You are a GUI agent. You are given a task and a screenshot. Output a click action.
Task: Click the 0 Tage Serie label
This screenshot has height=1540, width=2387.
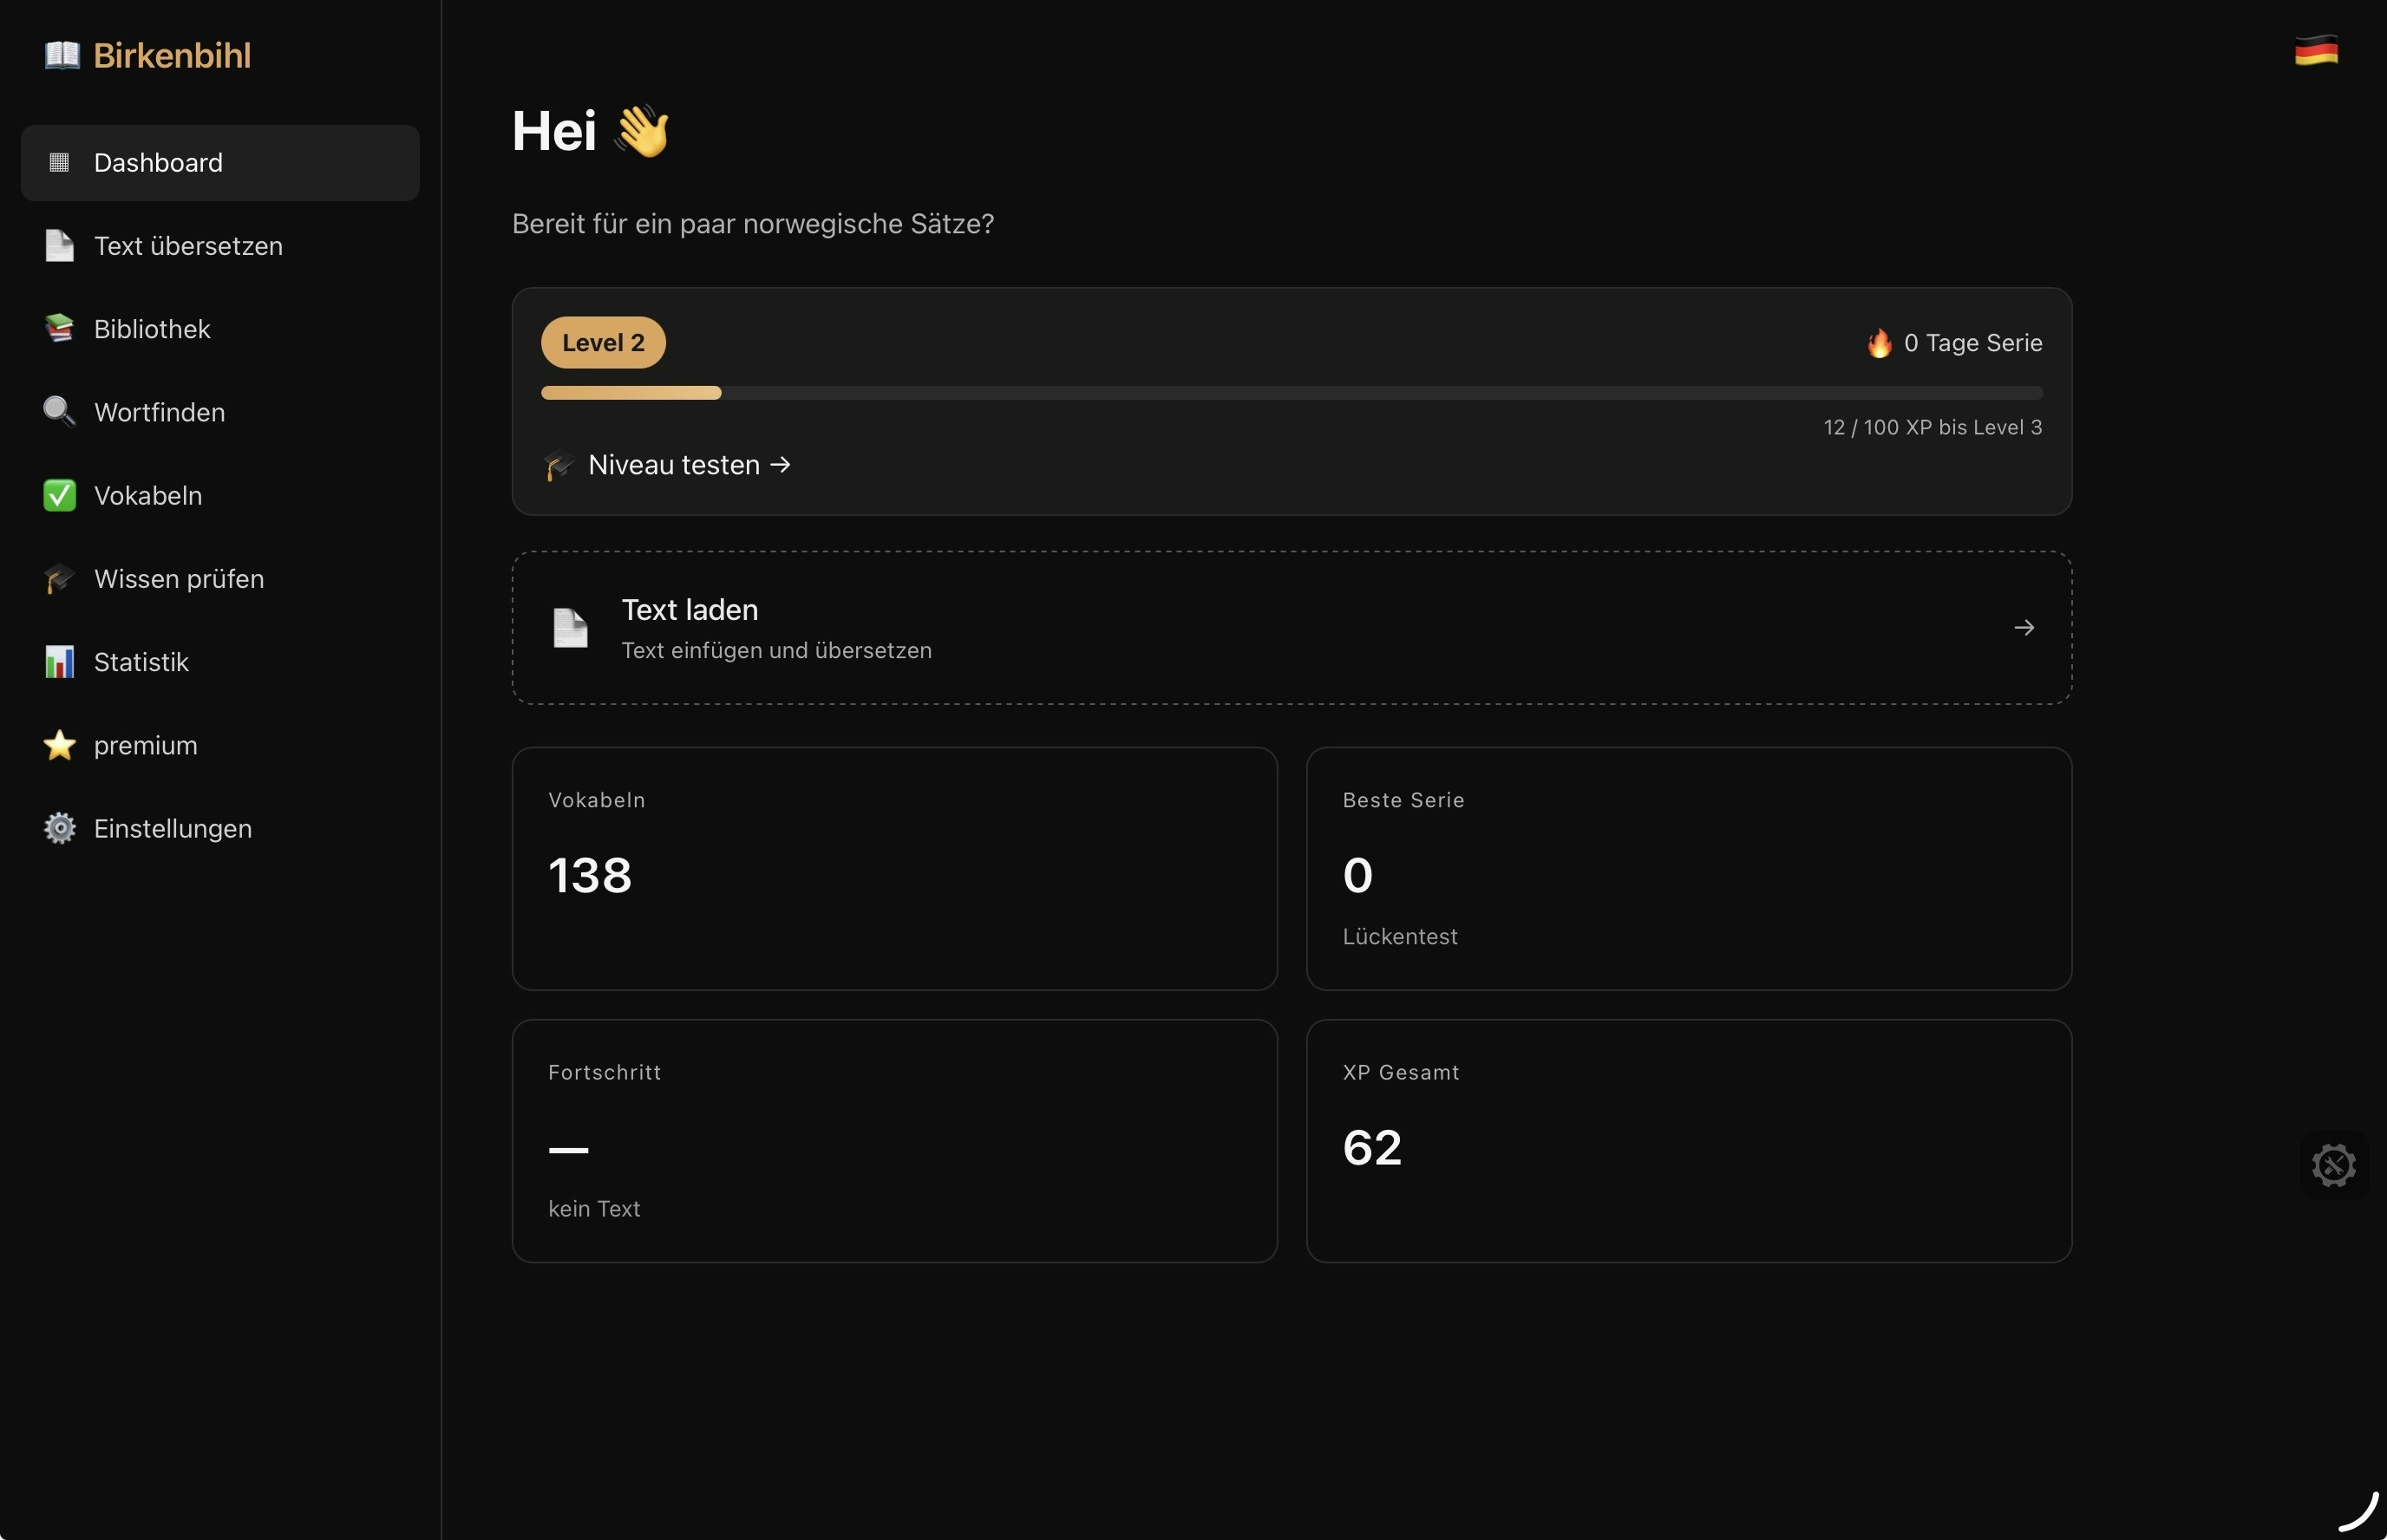[1972, 343]
